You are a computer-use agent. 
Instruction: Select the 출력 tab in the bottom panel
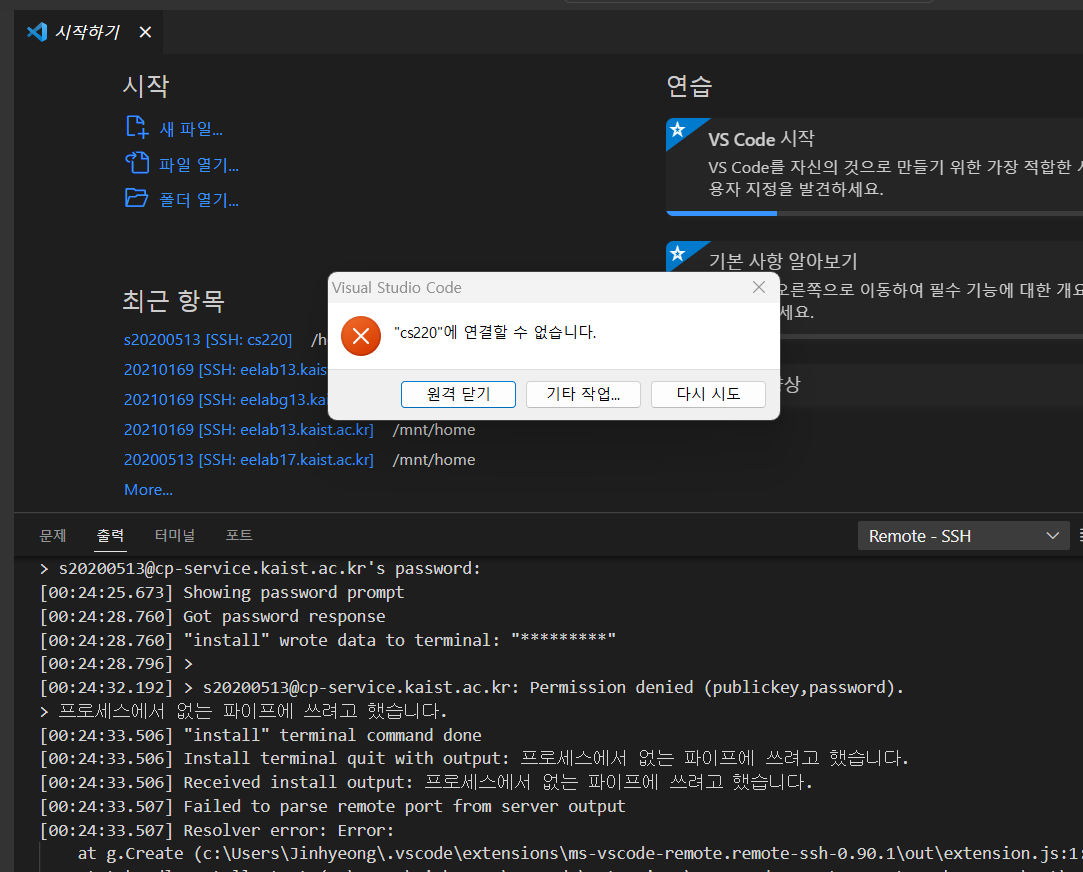[110, 535]
